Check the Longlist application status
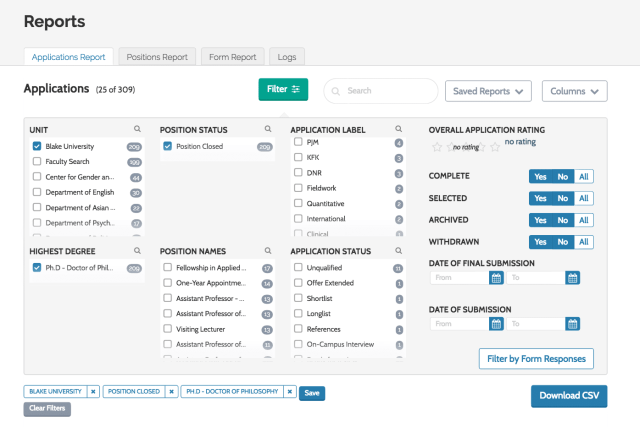Viewport: 640px width, 427px height. tap(298, 313)
